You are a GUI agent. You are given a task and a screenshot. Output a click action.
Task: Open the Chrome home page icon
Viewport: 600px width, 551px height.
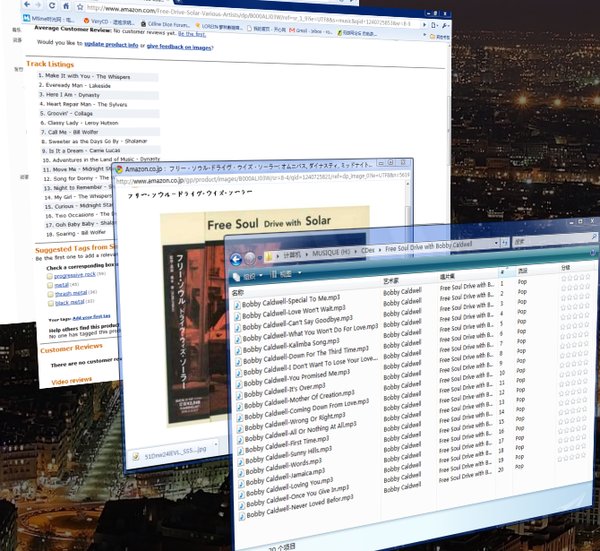(66, 6)
